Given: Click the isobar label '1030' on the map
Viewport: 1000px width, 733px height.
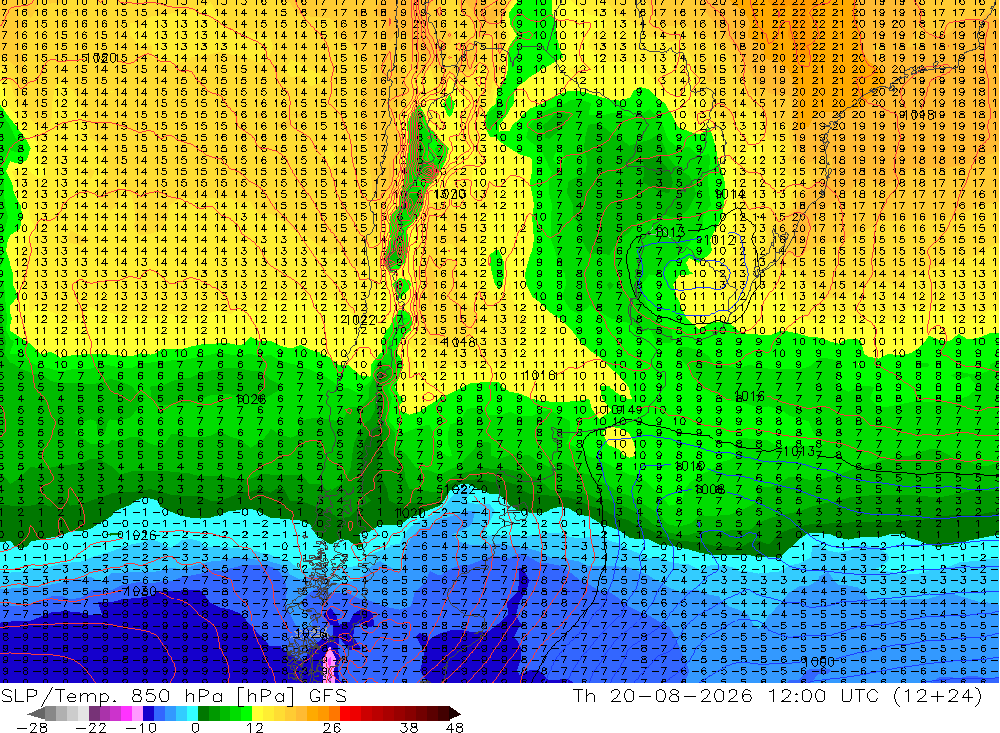Looking at the screenshot, I should pos(139,591).
